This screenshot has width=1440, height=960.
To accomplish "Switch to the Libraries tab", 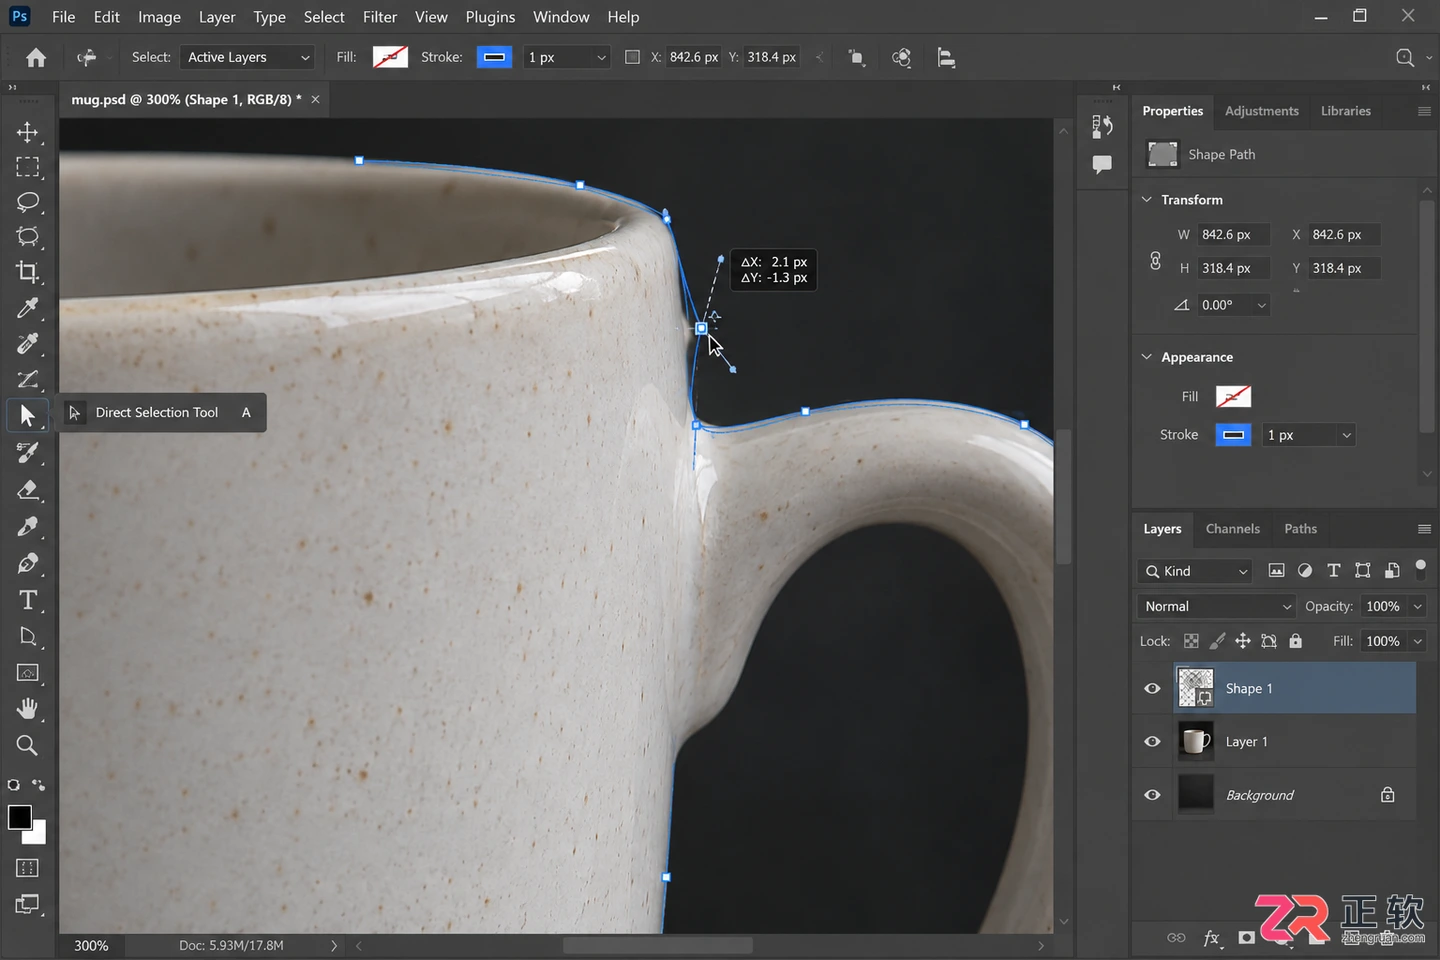I will (x=1345, y=111).
